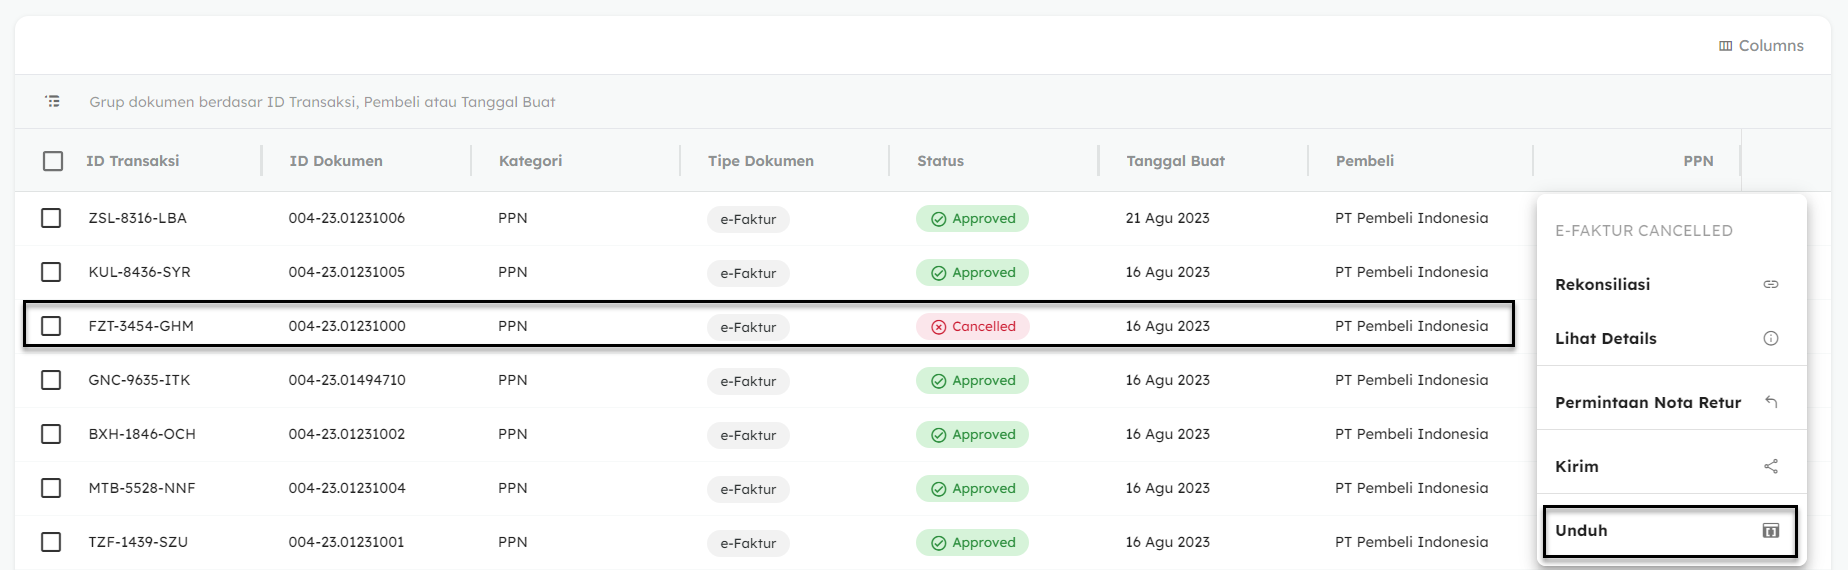This screenshot has height=570, width=1848.
Task: Toggle the select-all header checkbox
Action: [53, 161]
